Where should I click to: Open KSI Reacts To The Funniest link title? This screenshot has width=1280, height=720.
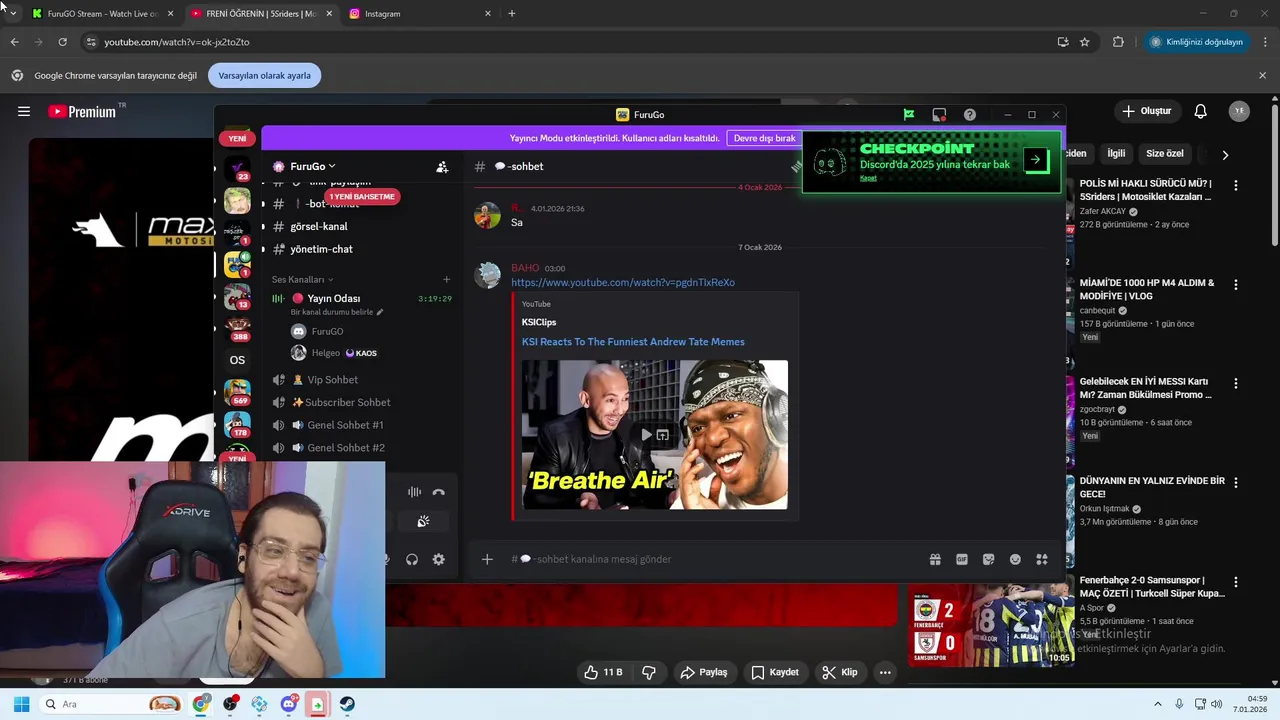coord(633,342)
